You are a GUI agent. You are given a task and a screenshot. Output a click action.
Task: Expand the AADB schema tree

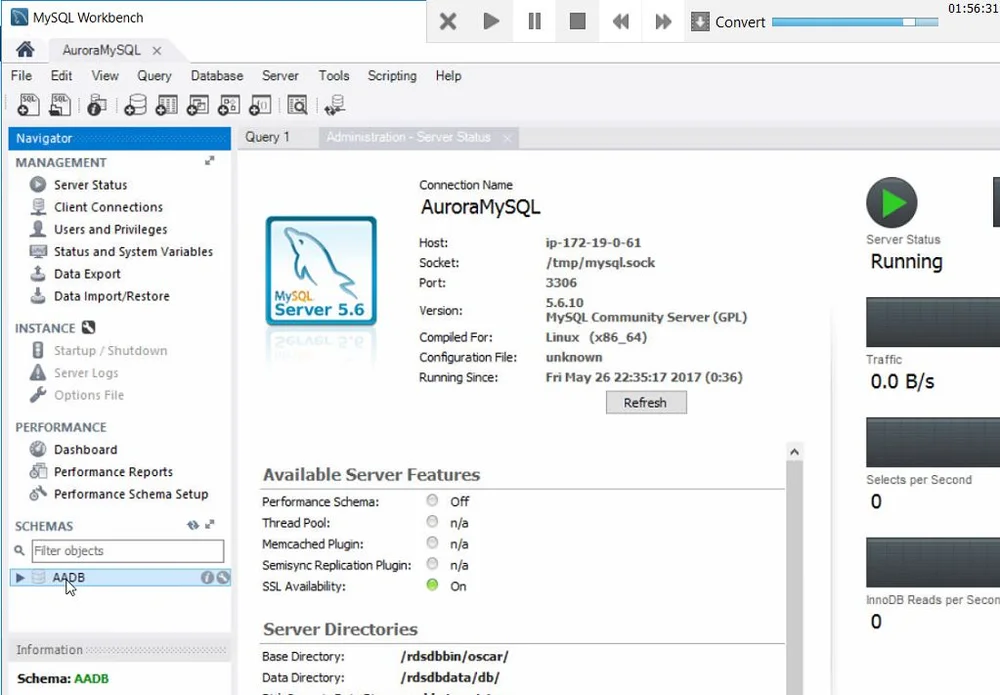point(20,578)
